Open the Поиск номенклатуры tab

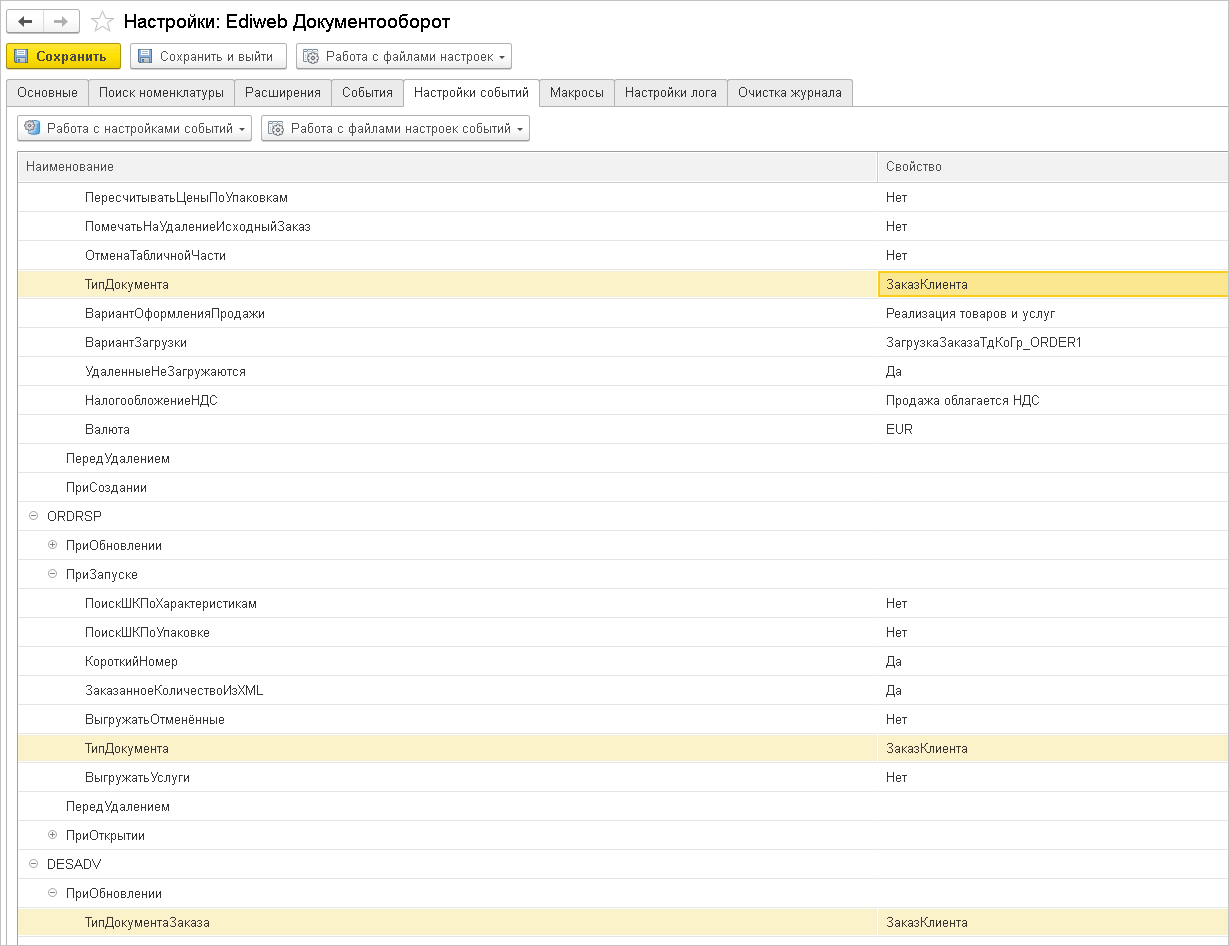[x=161, y=93]
